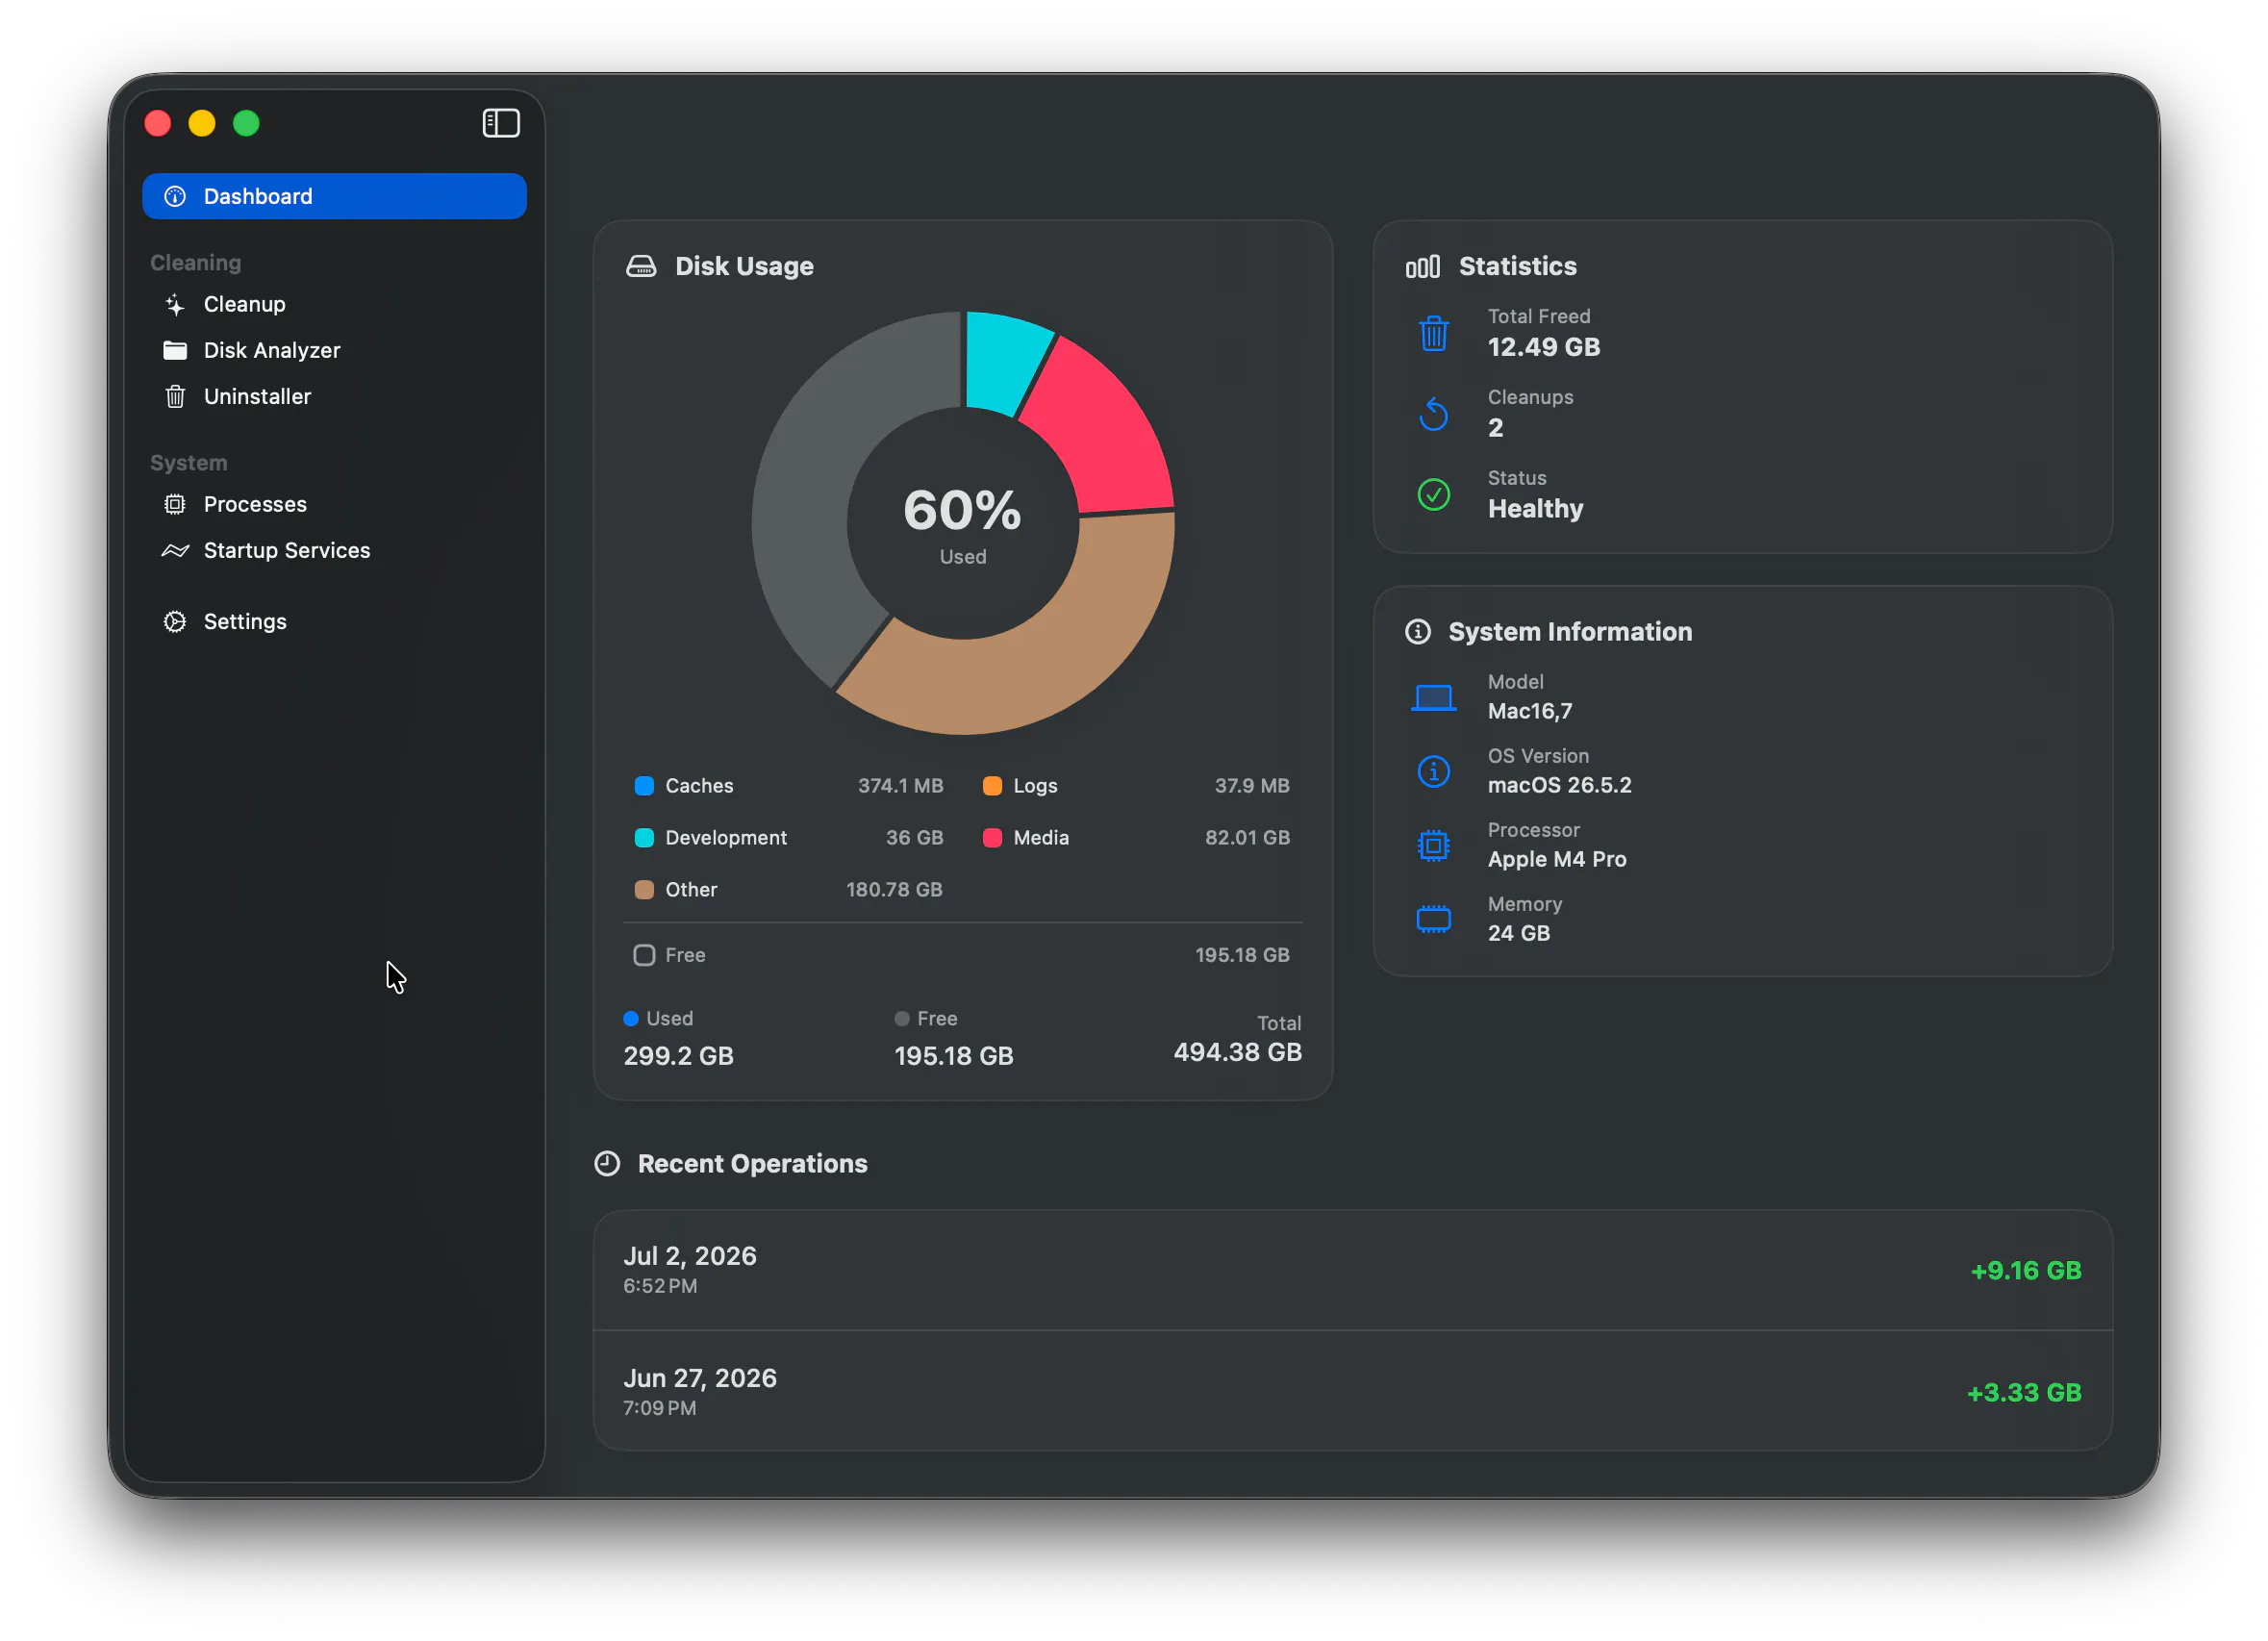
Task: Click the Cleanup sparkle icon
Action: [175, 304]
